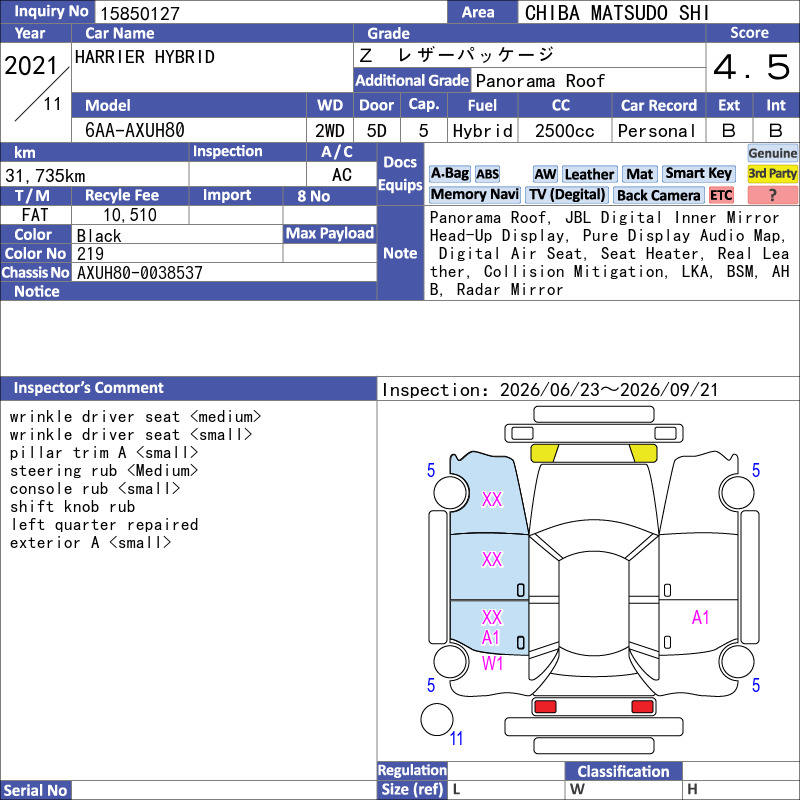Select the Back Camera badge
The height and width of the screenshot is (800, 800).
[x=658, y=195]
